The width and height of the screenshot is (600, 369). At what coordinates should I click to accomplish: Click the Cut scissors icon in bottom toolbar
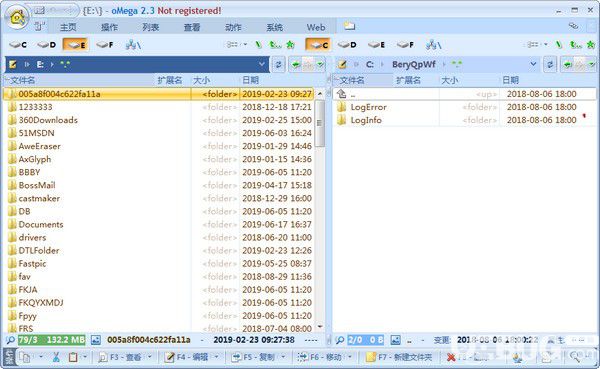(x=56, y=357)
